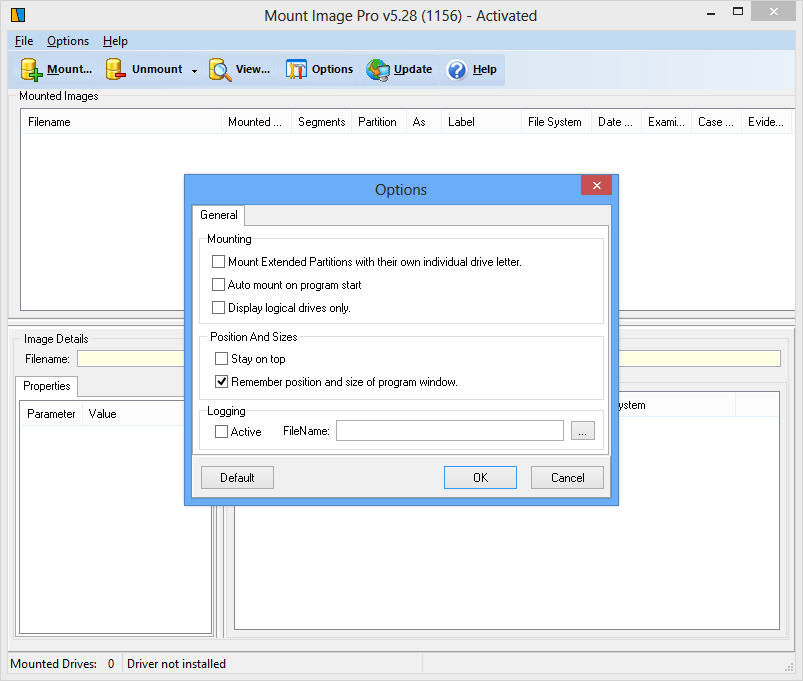The image size is (803, 681).
Task: Click Driver not installed status text
Action: click(176, 664)
